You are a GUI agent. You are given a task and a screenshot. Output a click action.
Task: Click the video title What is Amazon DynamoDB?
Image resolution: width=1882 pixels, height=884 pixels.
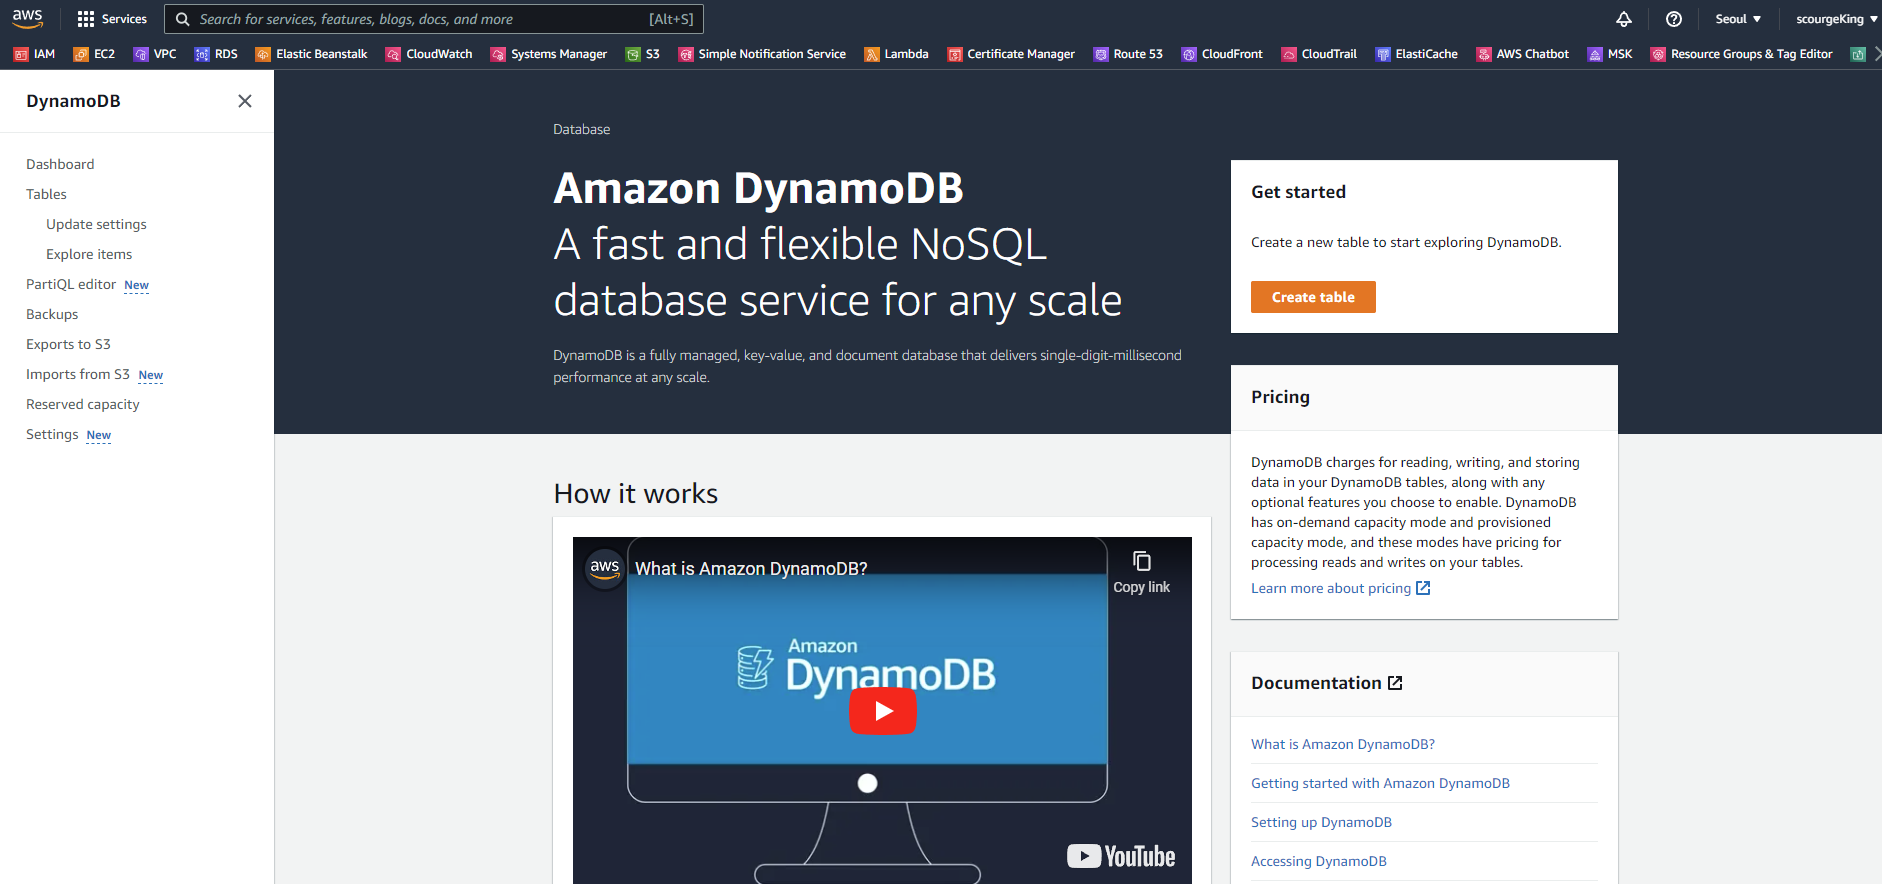751,568
